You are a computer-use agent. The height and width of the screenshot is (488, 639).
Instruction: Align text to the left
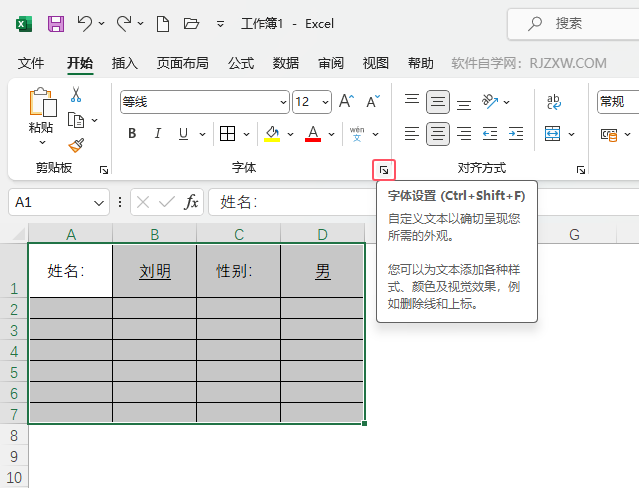pyautogui.click(x=412, y=134)
